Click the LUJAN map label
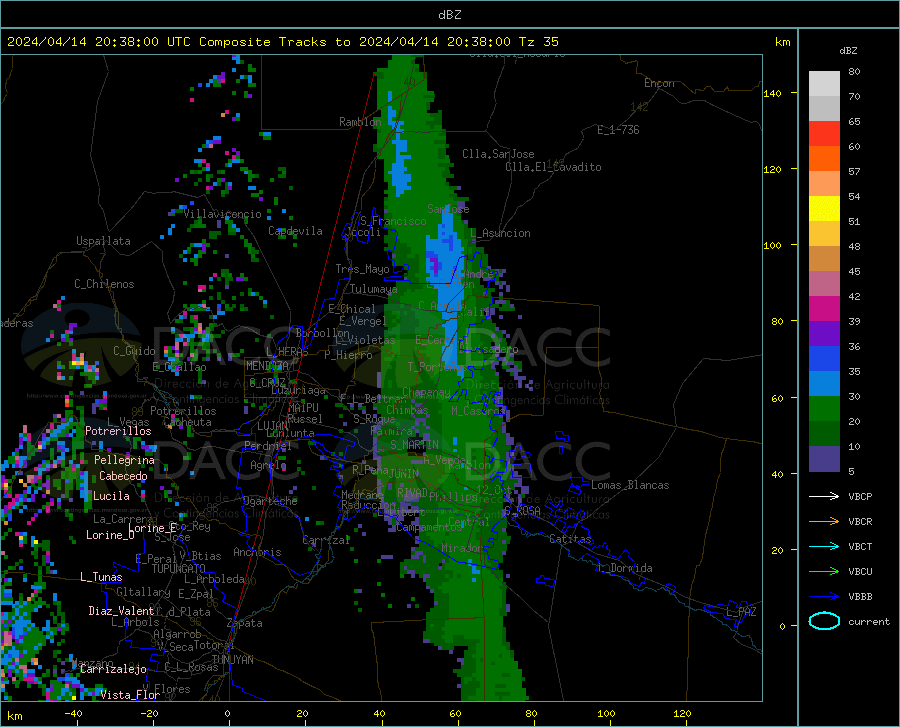900x727 pixels. click(272, 426)
